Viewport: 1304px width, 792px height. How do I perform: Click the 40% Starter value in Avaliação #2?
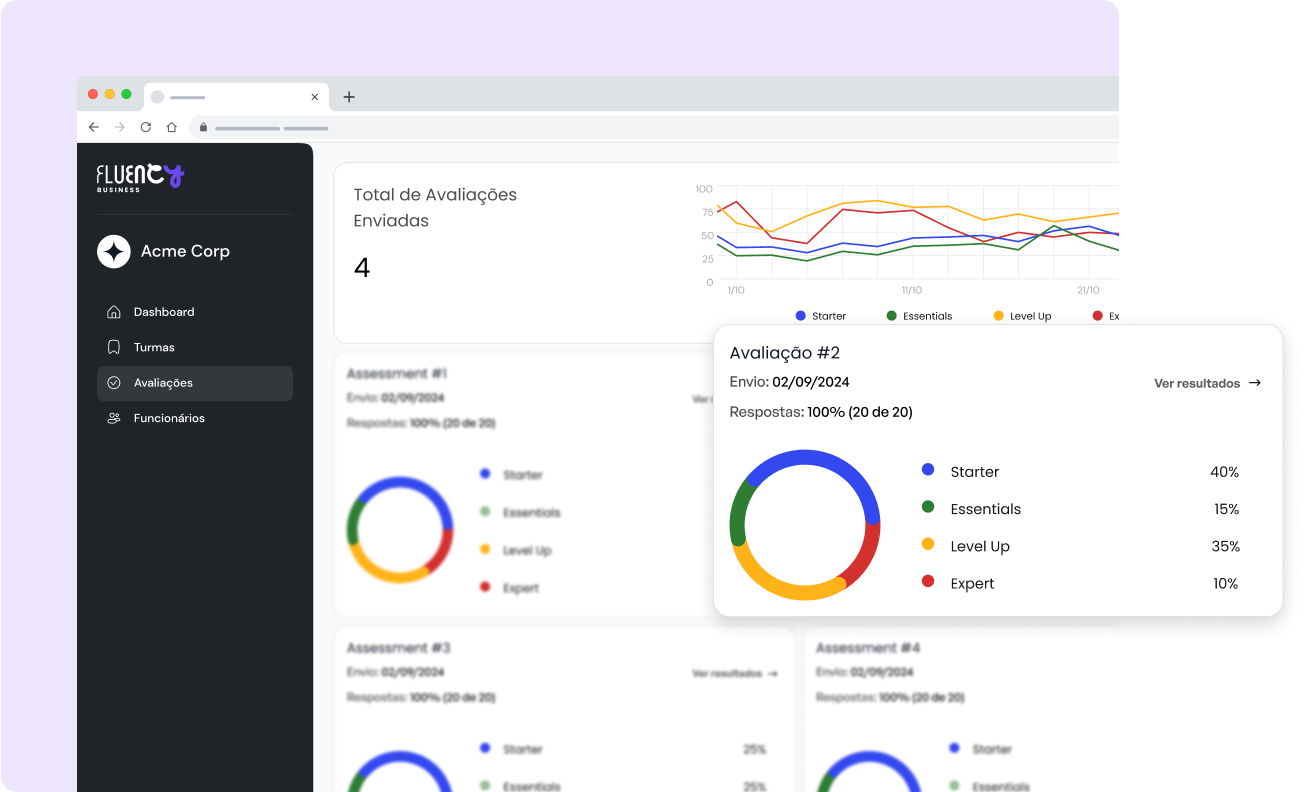coord(1225,472)
